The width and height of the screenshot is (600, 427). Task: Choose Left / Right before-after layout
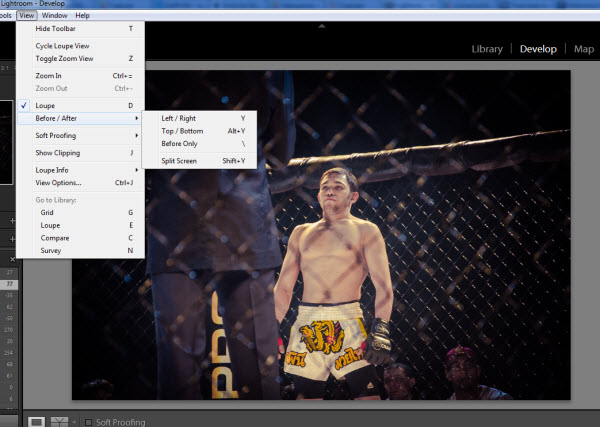pyautogui.click(x=180, y=118)
